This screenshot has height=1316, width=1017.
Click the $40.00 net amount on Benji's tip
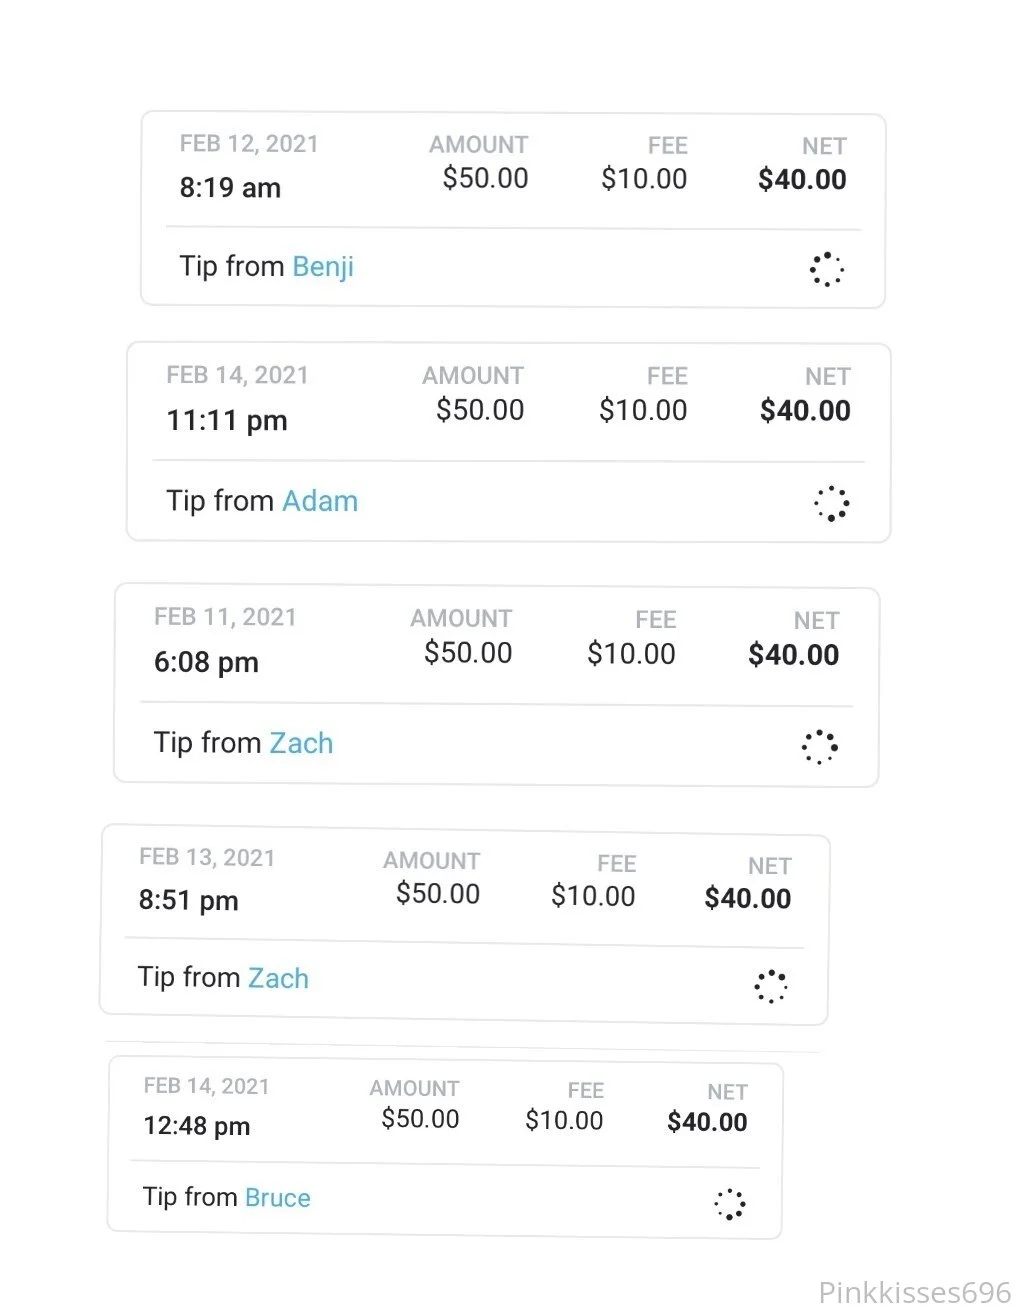point(802,180)
